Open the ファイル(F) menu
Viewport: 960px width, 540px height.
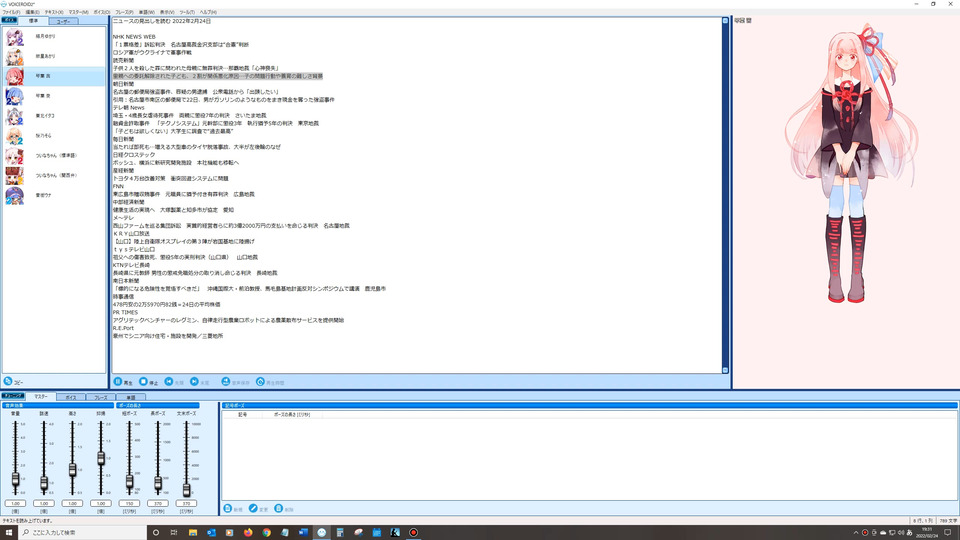click(x=11, y=12)
